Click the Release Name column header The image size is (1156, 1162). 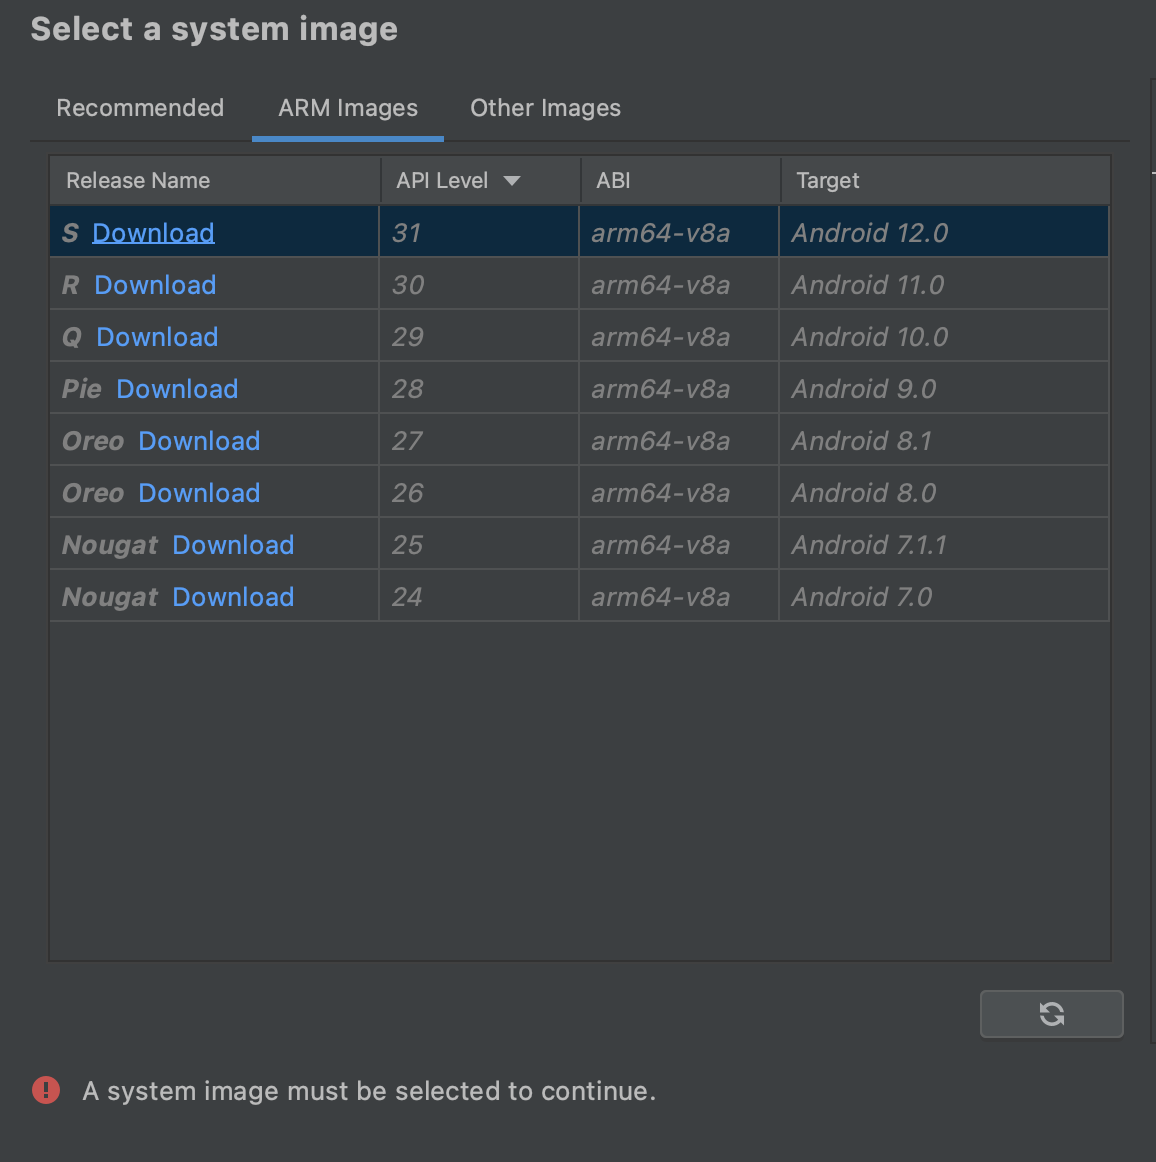tap(138, 181)
